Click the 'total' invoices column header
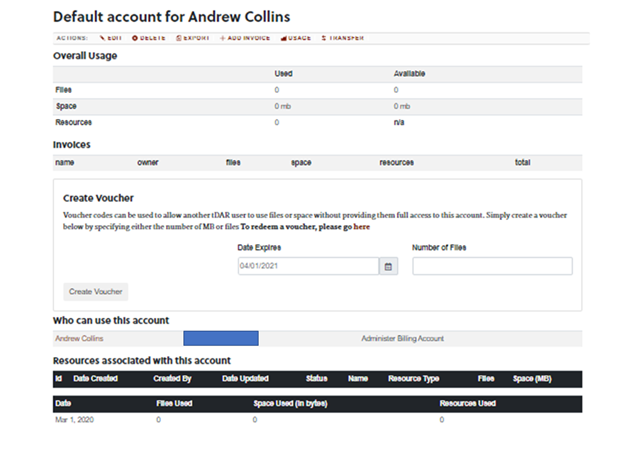Image resolution: width=624 pixels, height=455 pixels. click(x=523, y=162)
